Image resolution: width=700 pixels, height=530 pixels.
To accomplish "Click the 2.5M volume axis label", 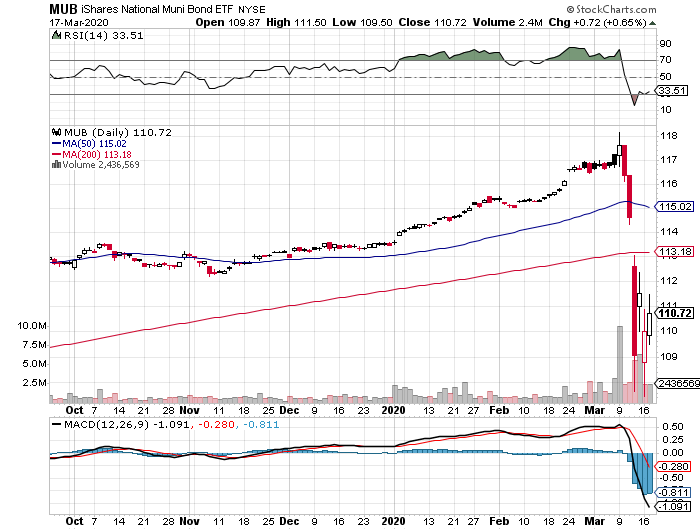I will pos(34,383).
